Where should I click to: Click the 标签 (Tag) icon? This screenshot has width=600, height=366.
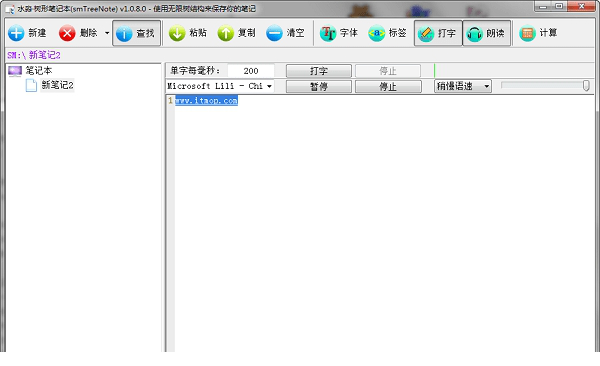pyautogui.click(x=377, y=33)
